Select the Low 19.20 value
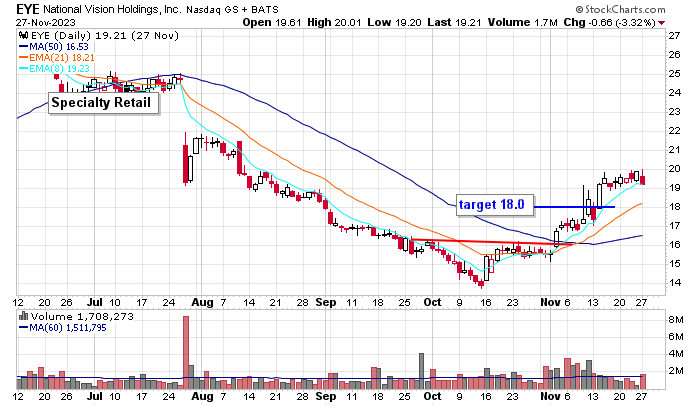The width and height of the screenshot is (700, 405). point(394,22)
